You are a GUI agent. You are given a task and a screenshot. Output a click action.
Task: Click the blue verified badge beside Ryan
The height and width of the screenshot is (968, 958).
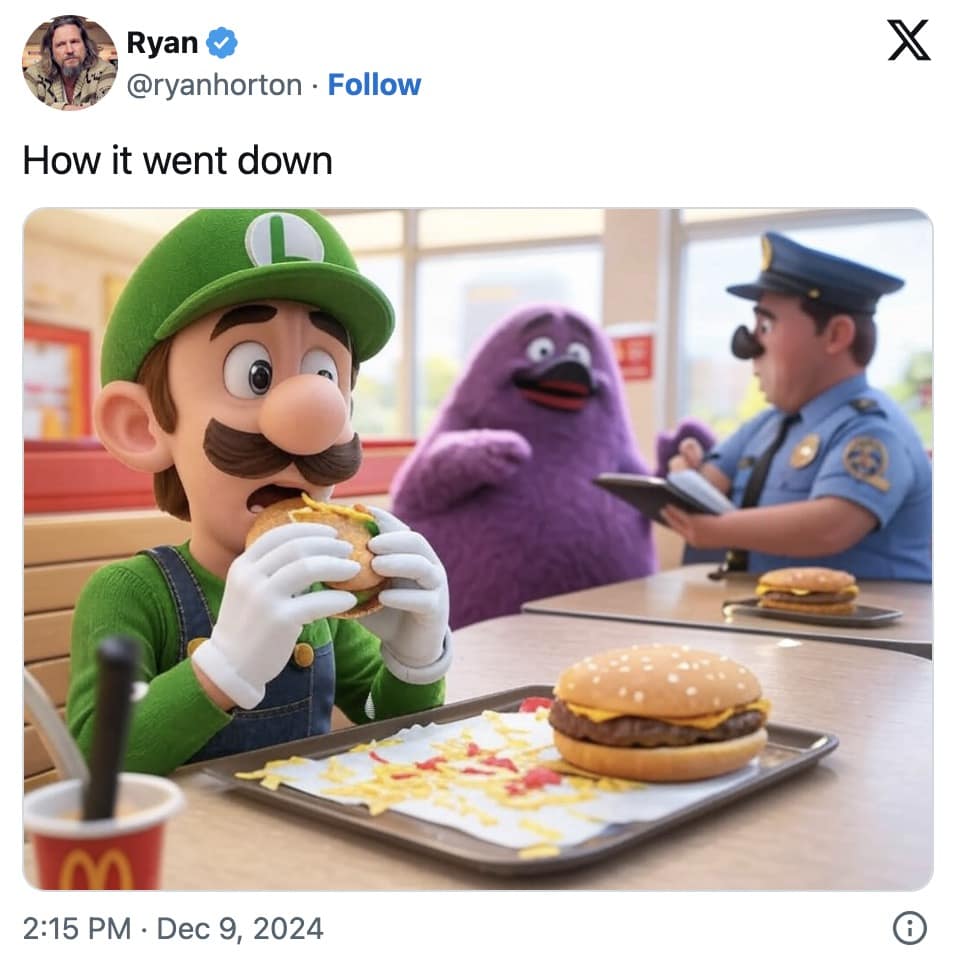tap(221, 43)
